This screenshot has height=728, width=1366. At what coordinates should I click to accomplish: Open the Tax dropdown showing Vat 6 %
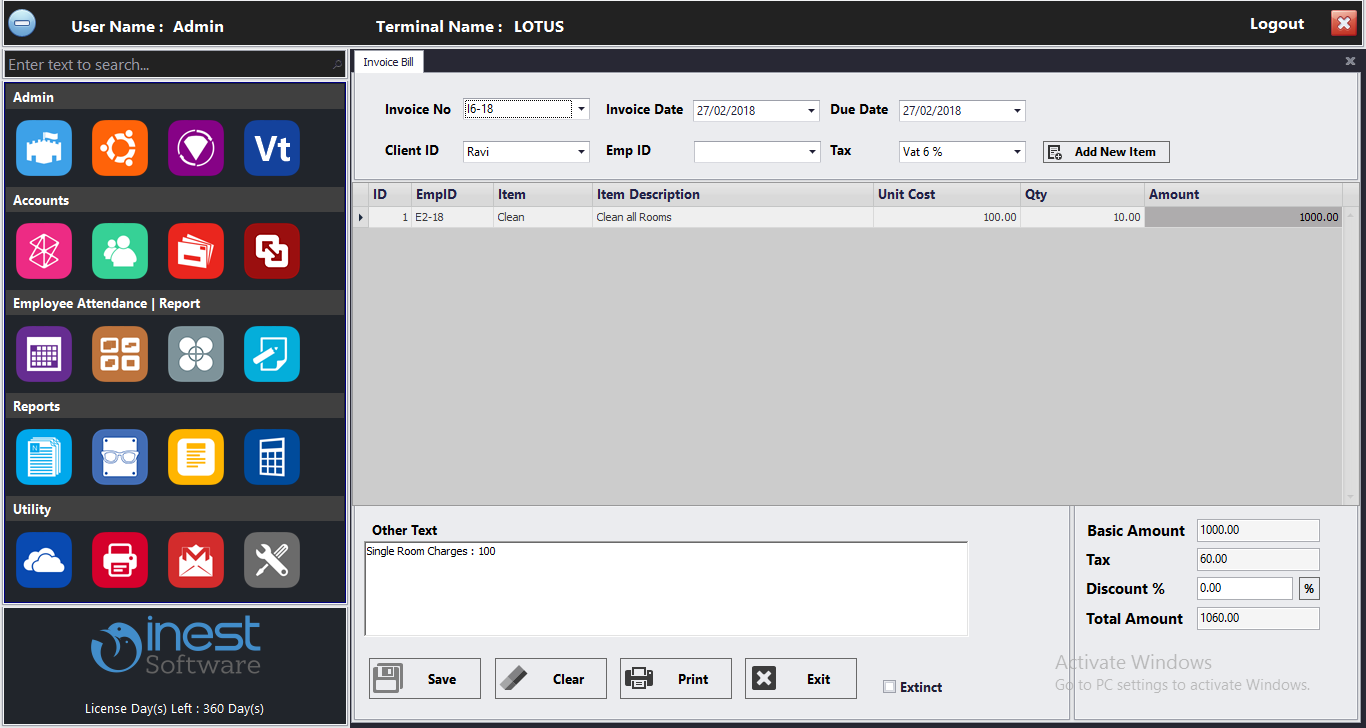coord(1017,152)
